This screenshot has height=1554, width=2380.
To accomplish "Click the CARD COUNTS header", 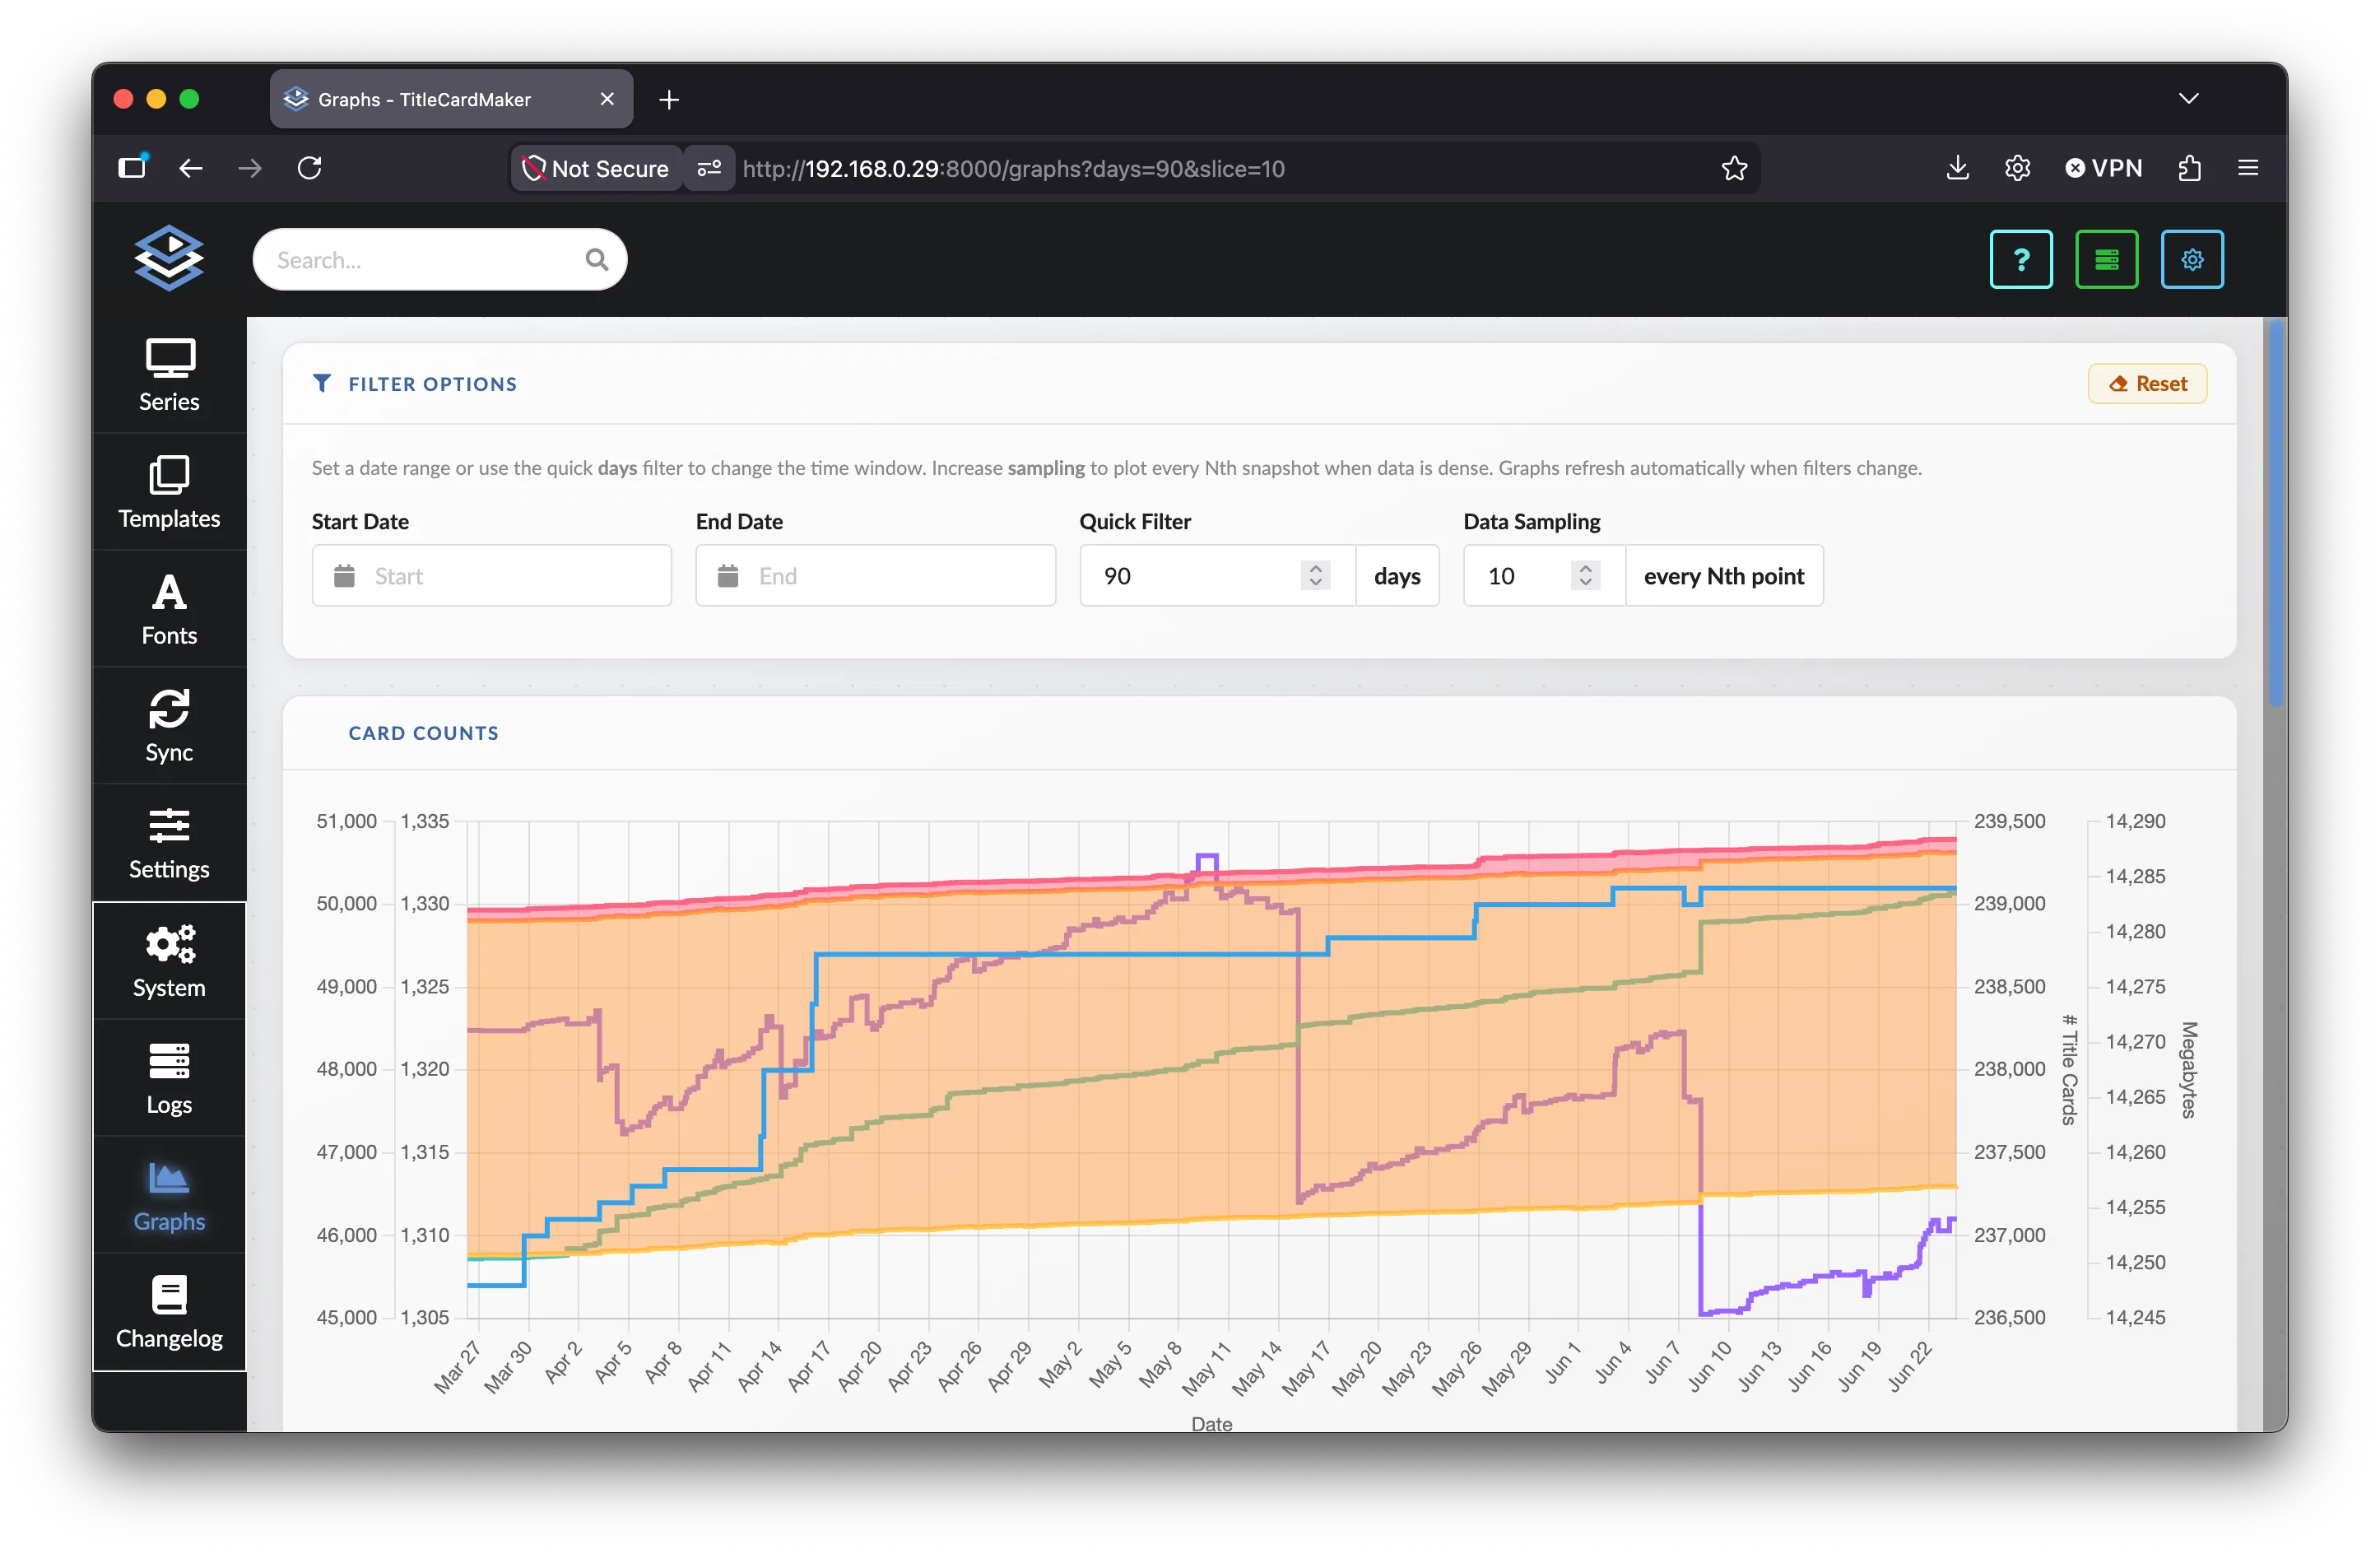I will click(x=424, y=733).
